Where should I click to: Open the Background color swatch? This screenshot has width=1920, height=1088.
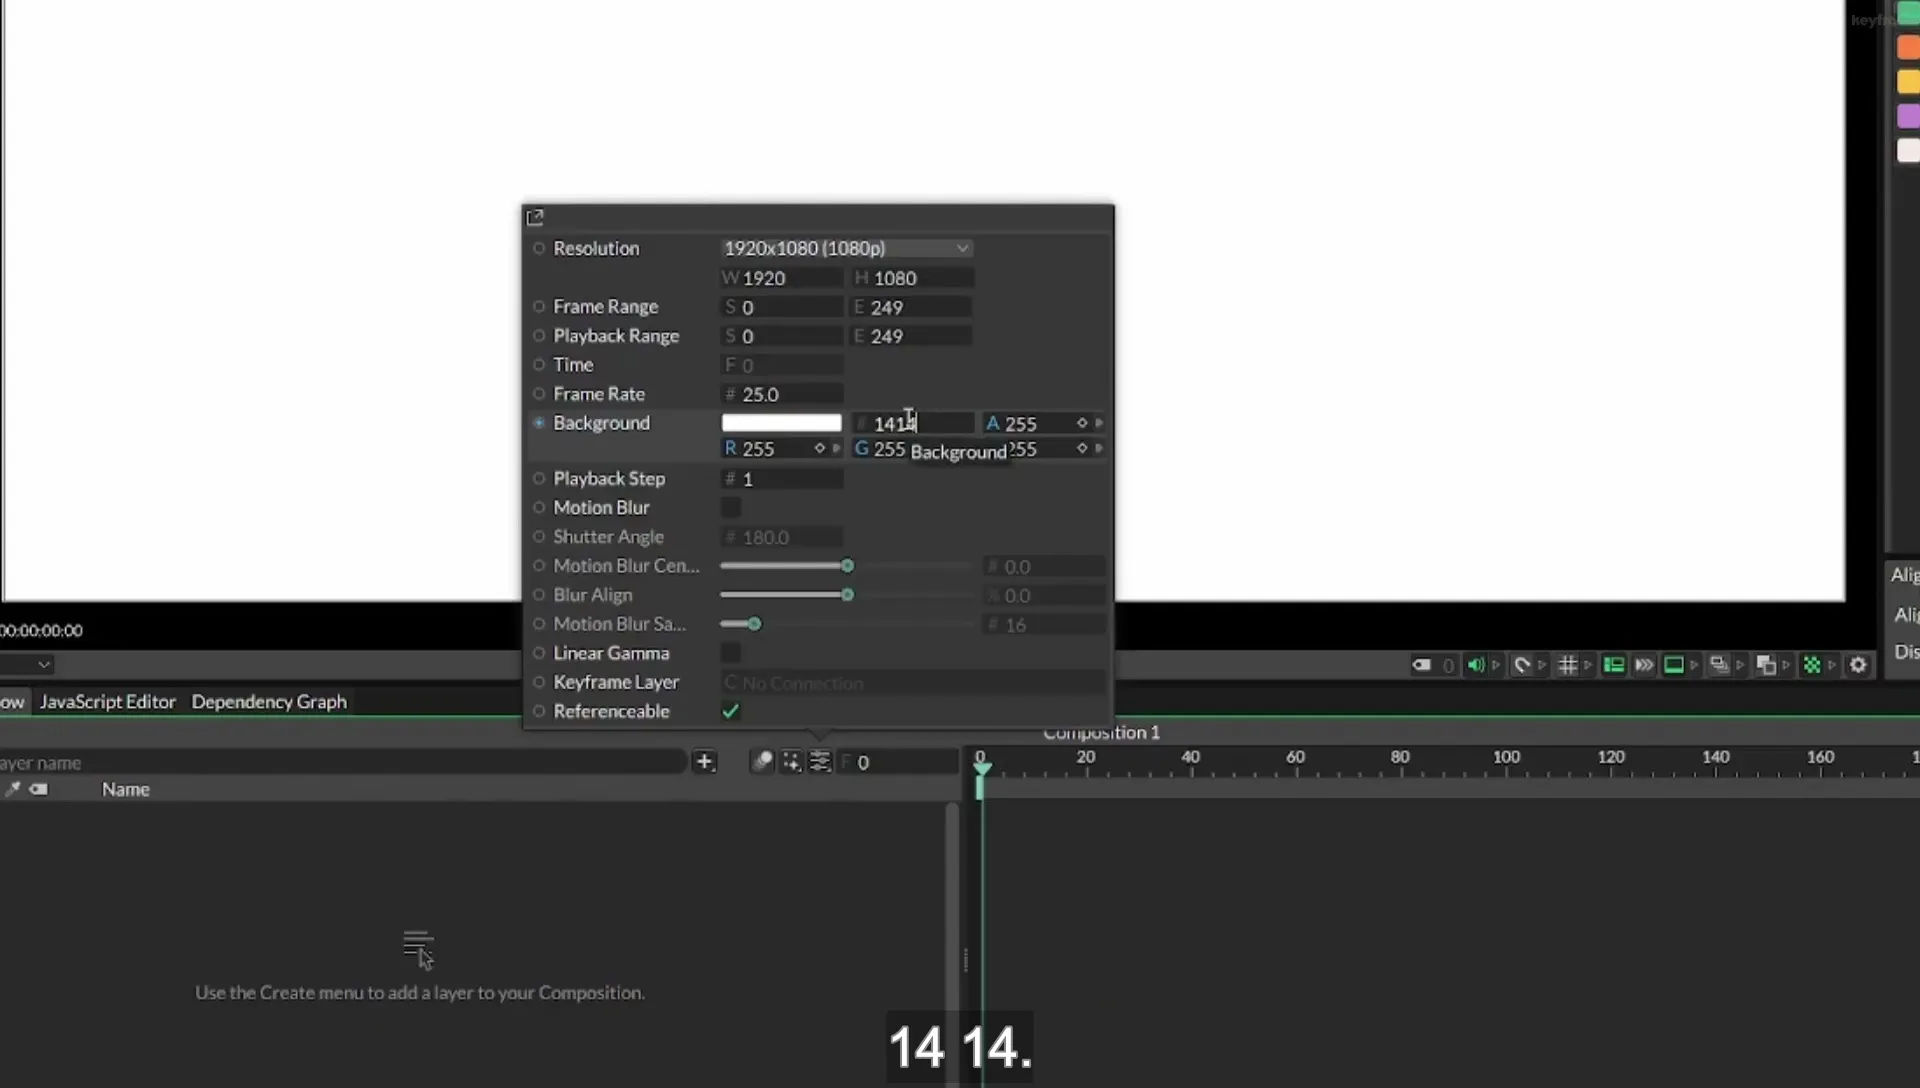[x=781, y=423]
